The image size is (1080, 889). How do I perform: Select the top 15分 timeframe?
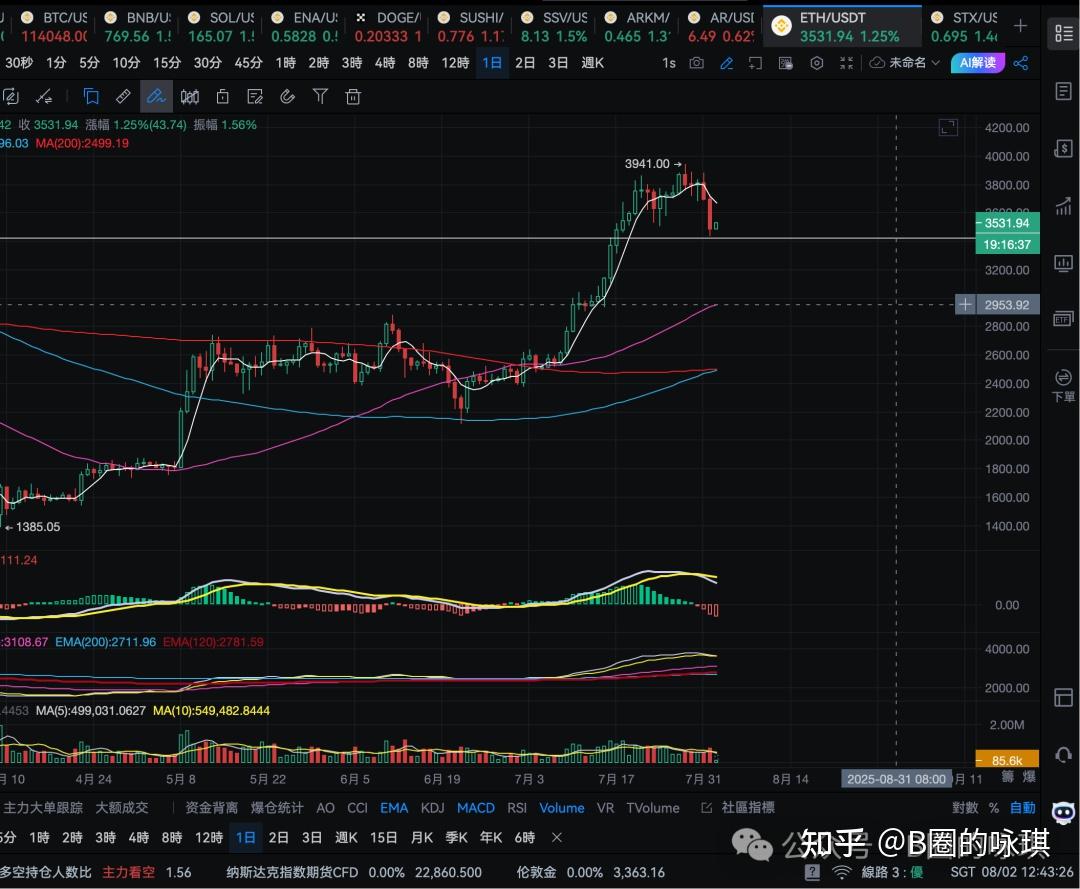(167, 63)
